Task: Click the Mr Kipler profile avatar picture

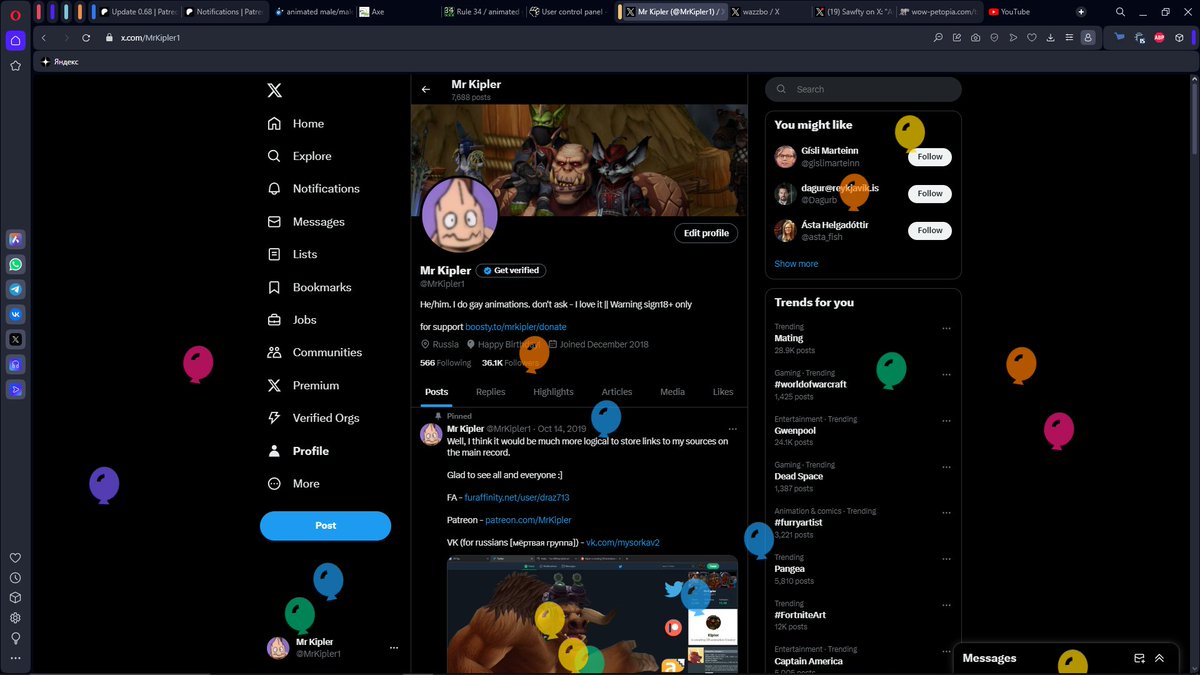Action: click(459, 215)
